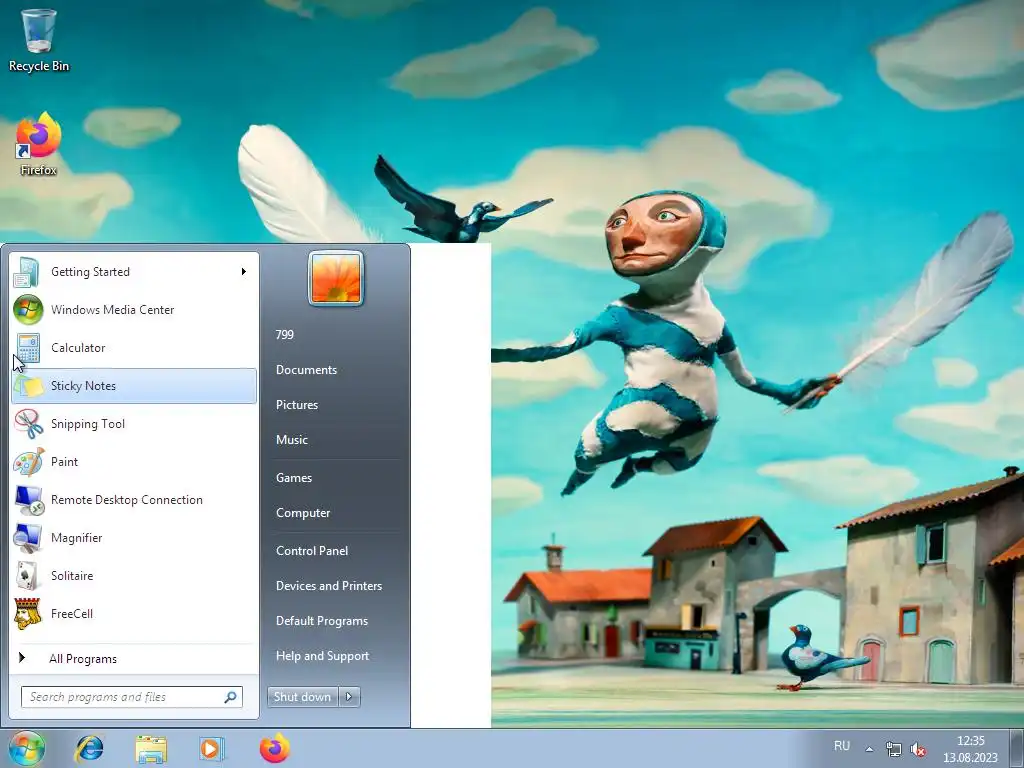Screen dimensions: 1024x768
Task: Launch FreeCell game entry
Action: [134, 614]
